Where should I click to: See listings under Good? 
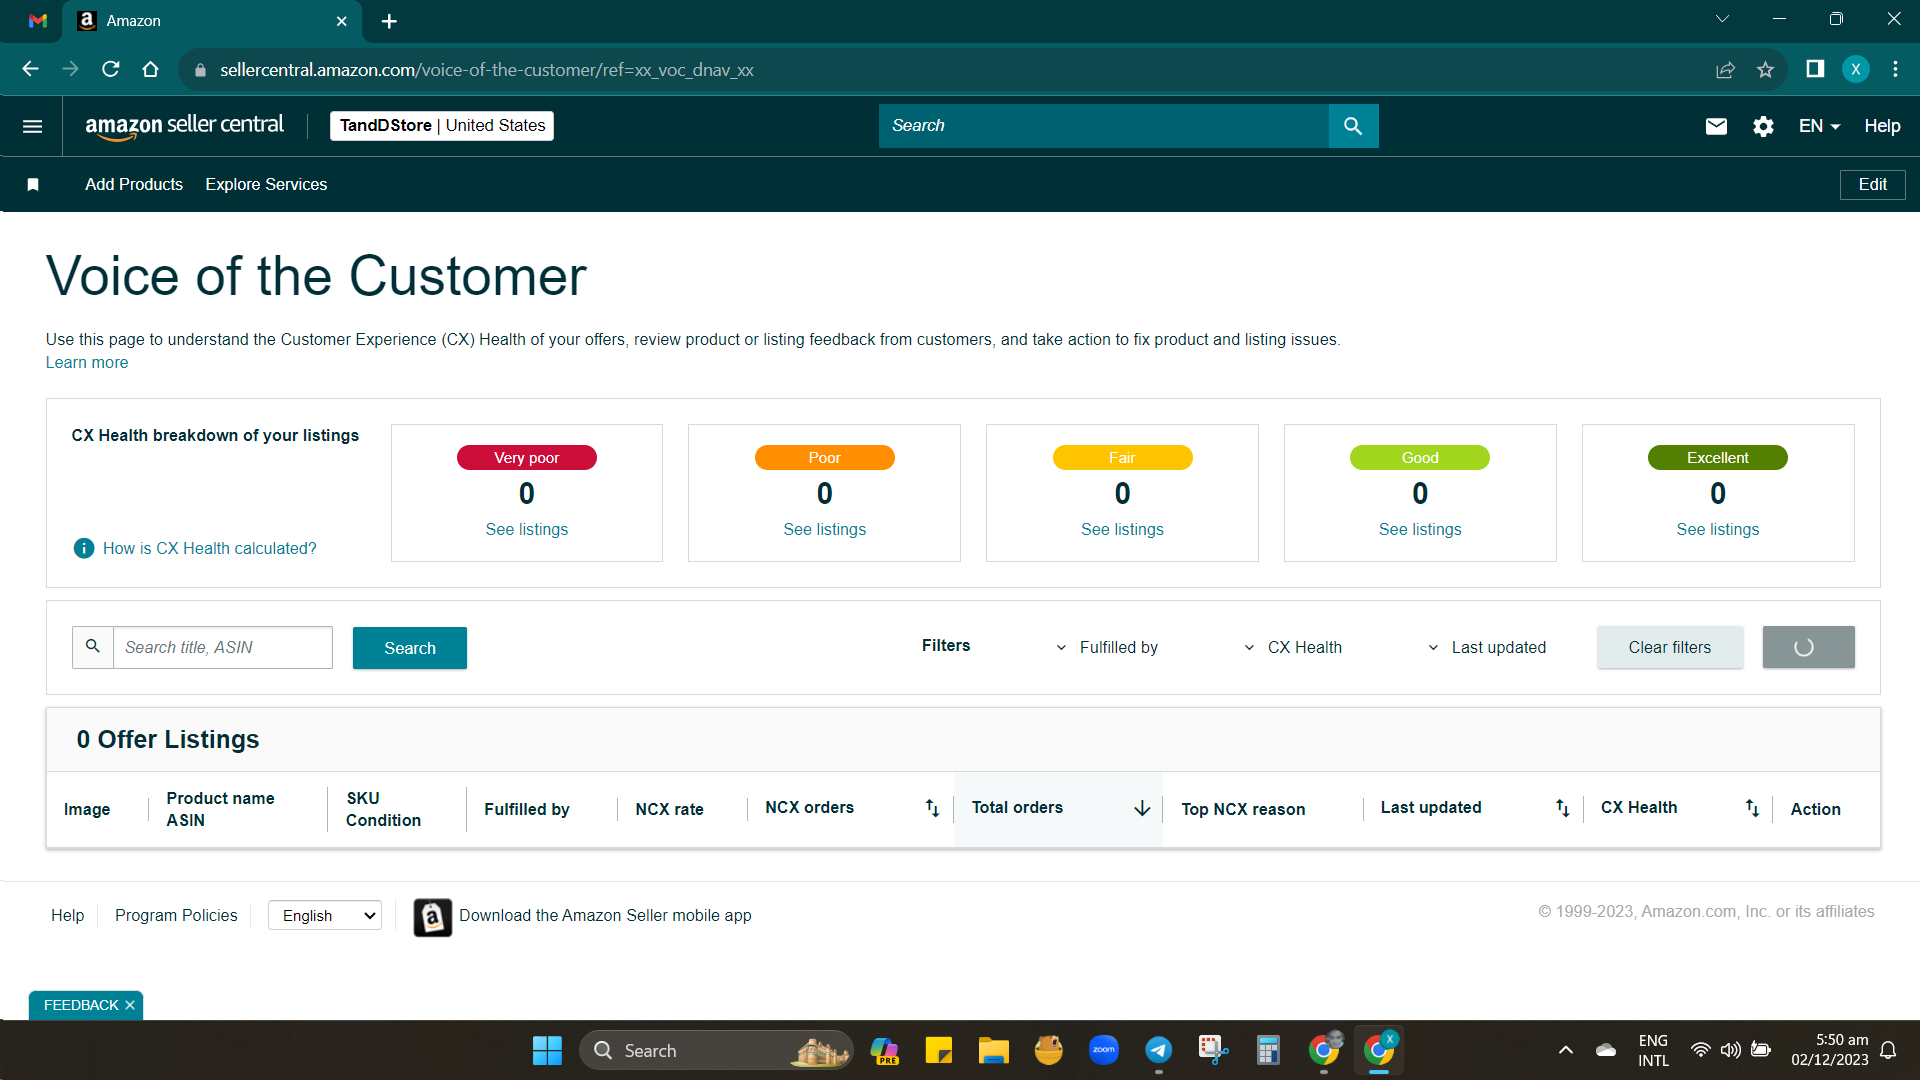[x=1420, y=530]
